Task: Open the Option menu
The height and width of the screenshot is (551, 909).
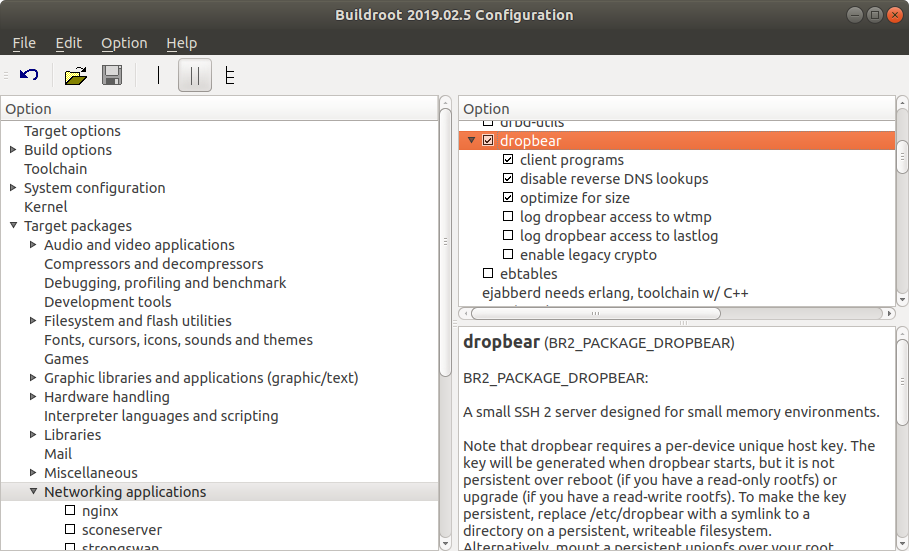Action: coord(124,43)
